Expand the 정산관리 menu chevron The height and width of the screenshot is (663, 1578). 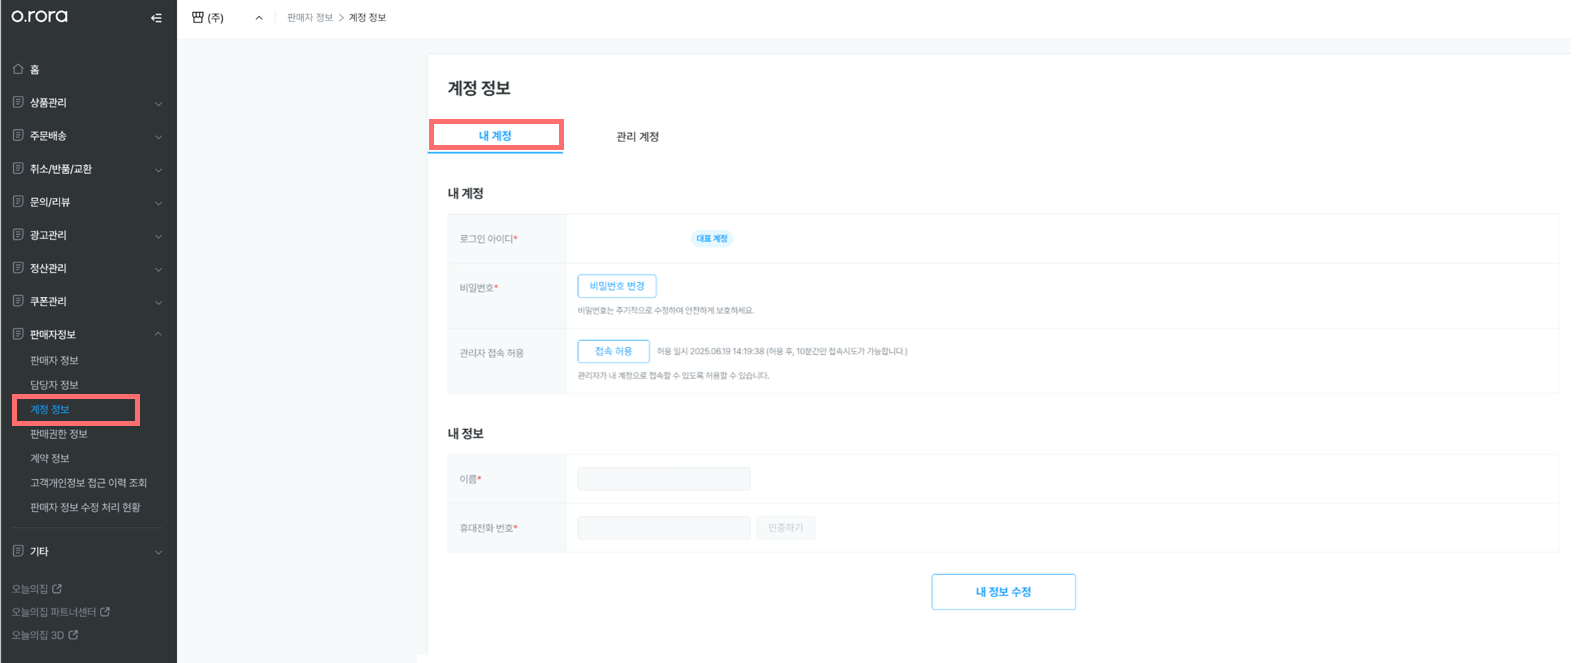[158, 269]
